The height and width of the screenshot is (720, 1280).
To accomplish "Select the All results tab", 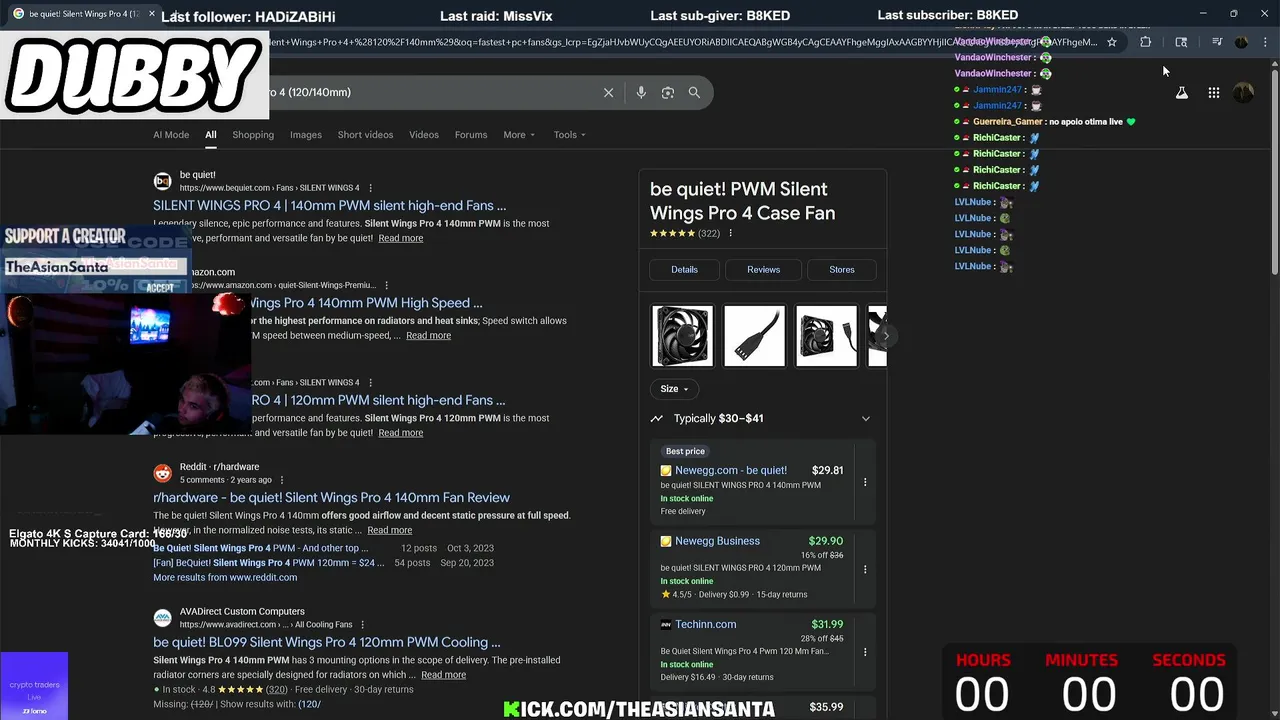I will point(211,135).
